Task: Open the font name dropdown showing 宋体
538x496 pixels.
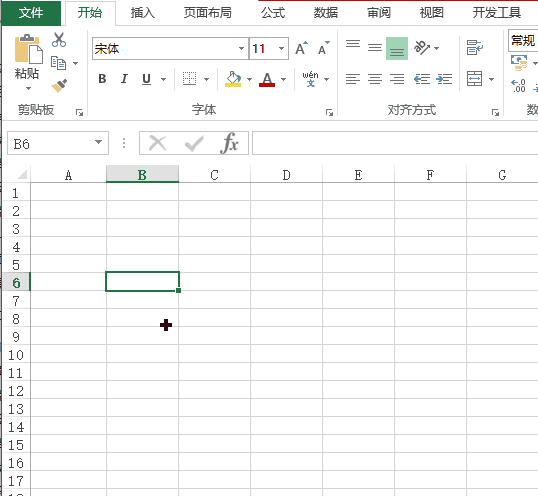Action: [242, 48]
